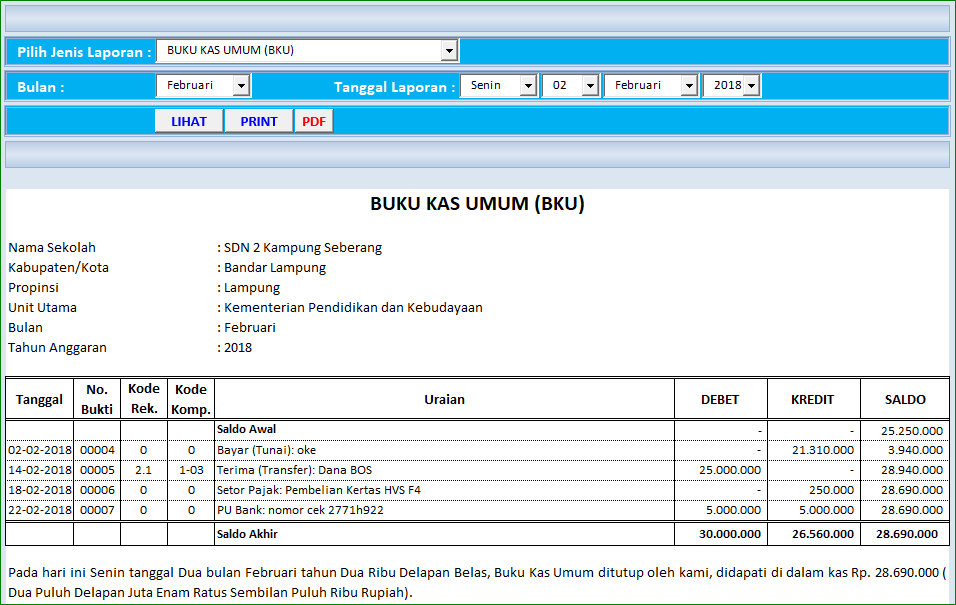This screenshot has height=605, width=956.
Task: Select bukti number 00005
Action: pos(97,470)
